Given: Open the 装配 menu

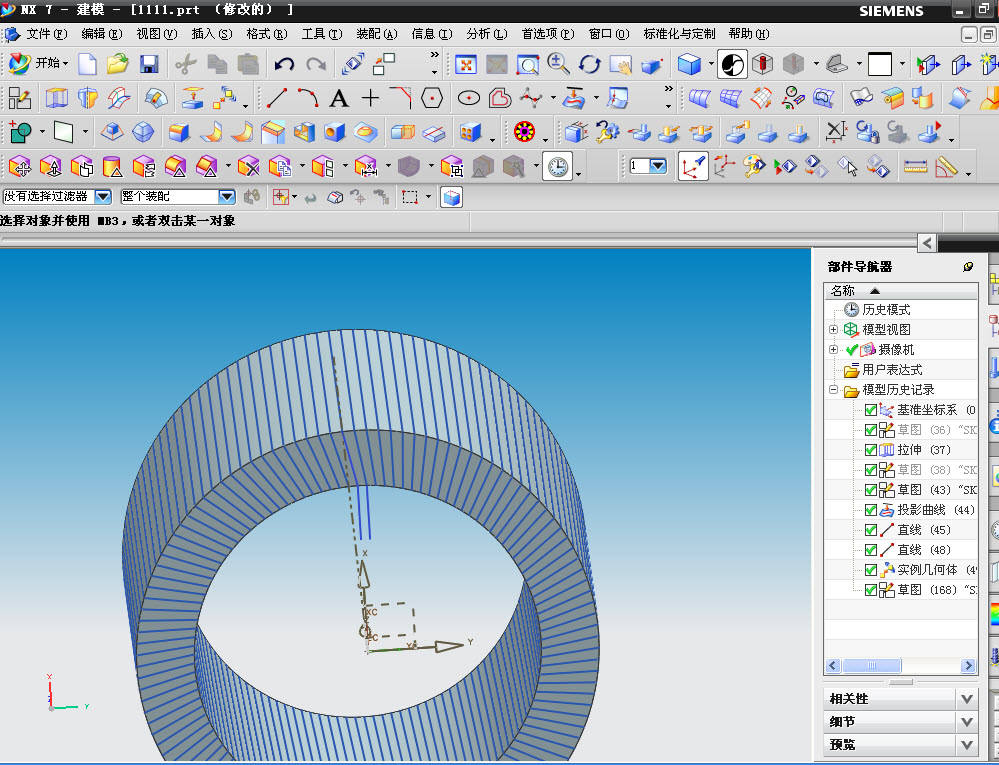Looking at the screenshot, I should point(377,34).
